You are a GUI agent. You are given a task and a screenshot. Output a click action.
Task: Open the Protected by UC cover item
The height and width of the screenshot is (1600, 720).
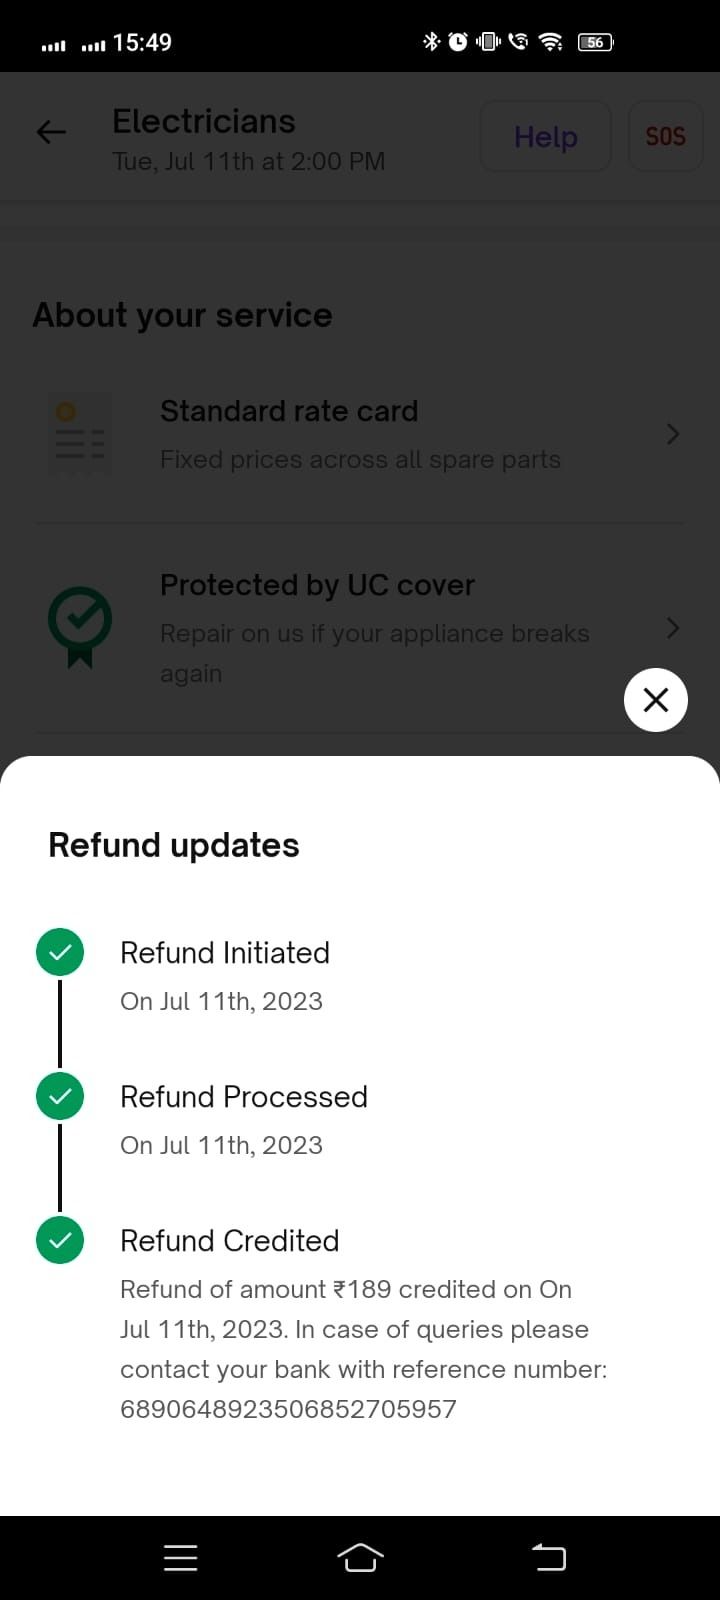pos(374,627)
